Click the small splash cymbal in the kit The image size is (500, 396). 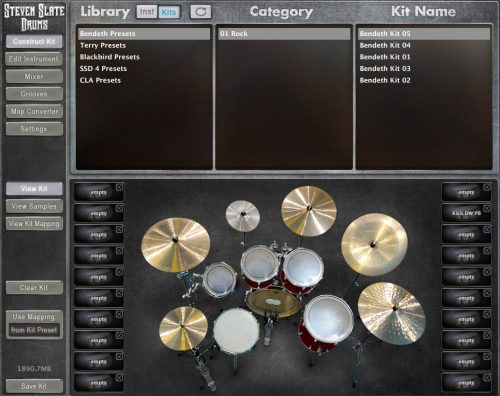(243, 215)
